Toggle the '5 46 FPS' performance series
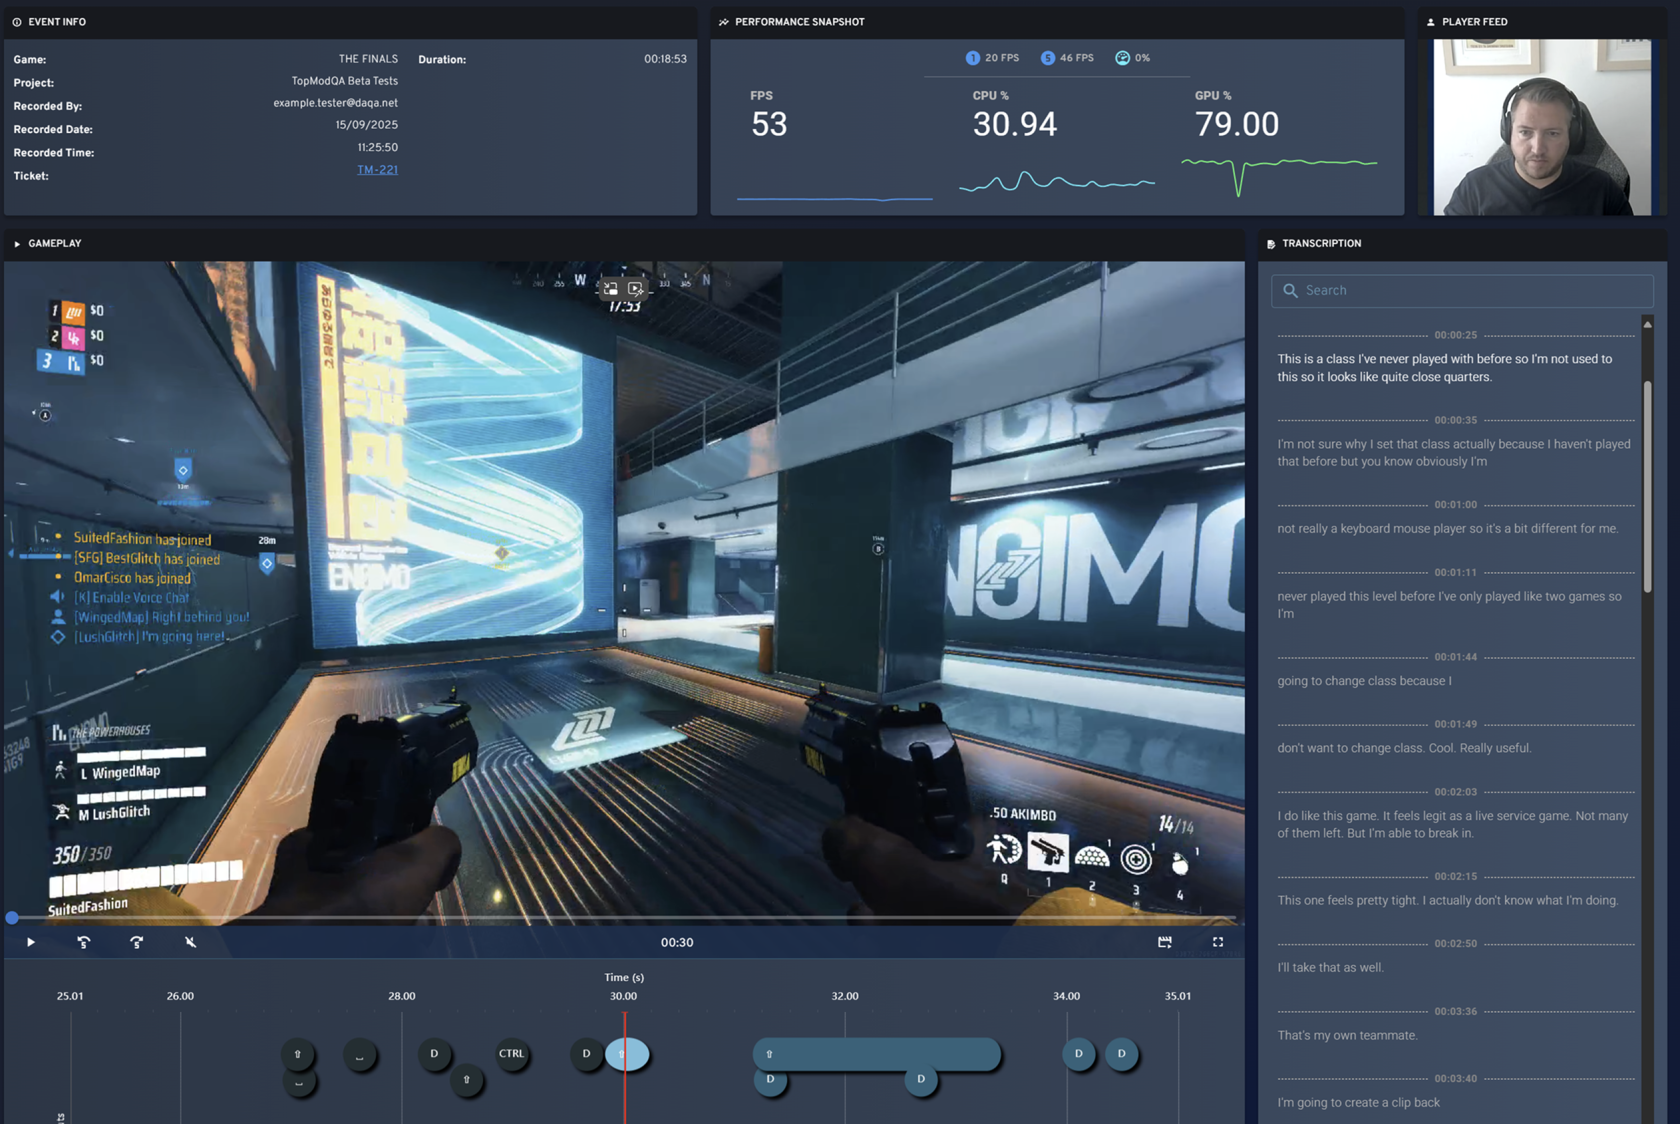 coord(1067,58)
